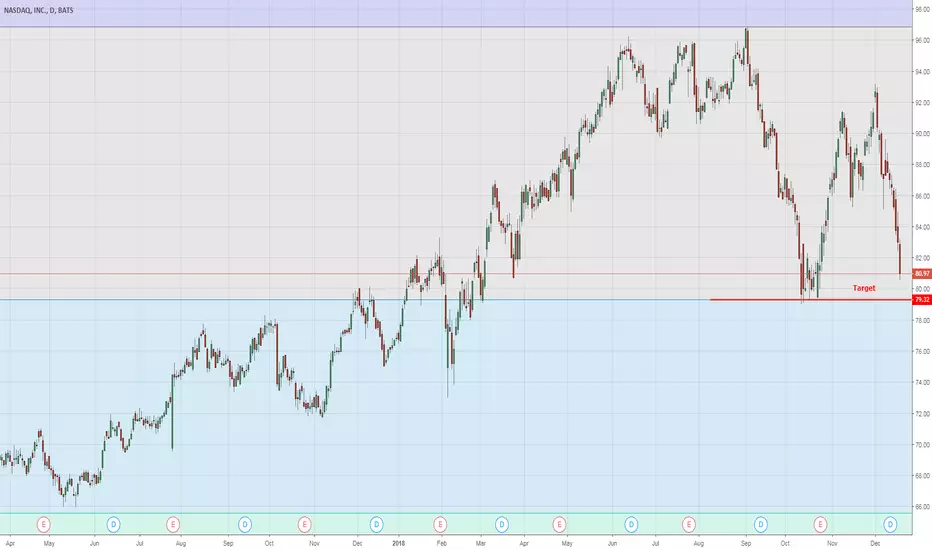The height and width of the screenshot is (550, 932).
Task: Open the E earnings marker before November 2018
Action: (820, 524)
